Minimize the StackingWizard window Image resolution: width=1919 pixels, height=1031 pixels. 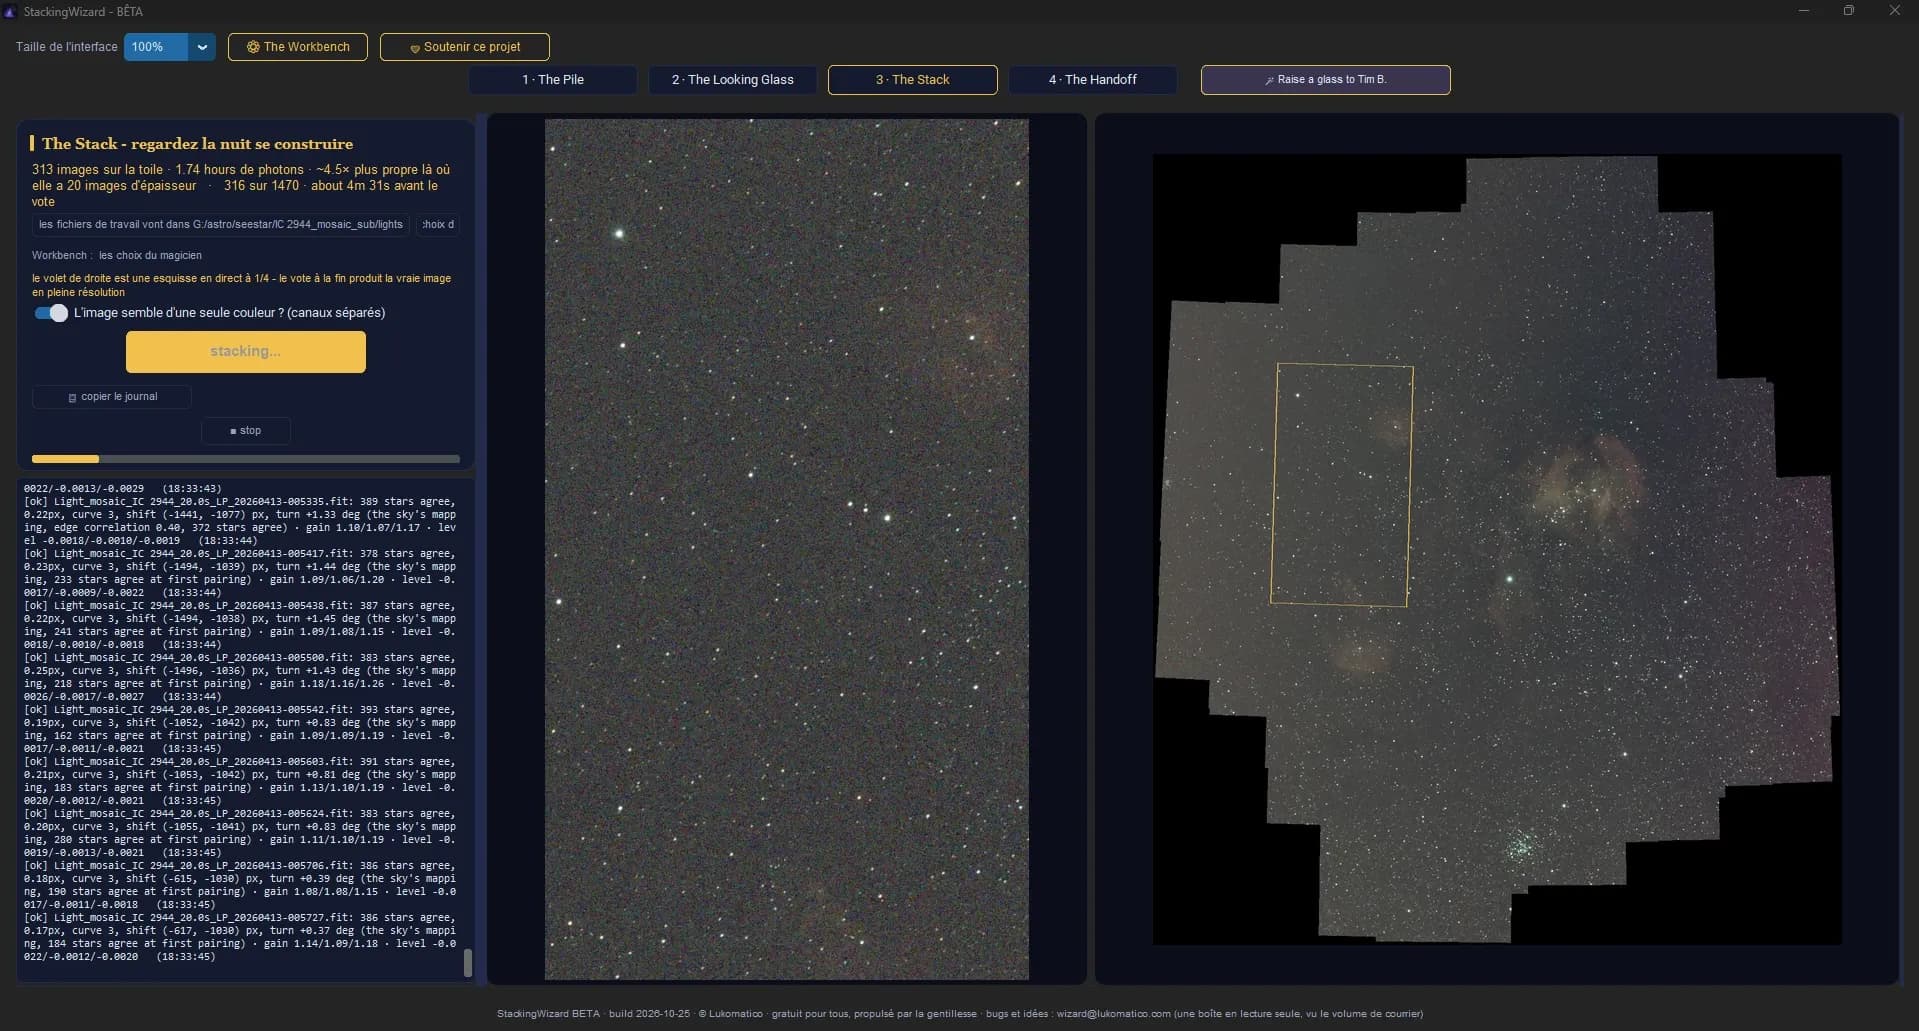coord(1804,11)
